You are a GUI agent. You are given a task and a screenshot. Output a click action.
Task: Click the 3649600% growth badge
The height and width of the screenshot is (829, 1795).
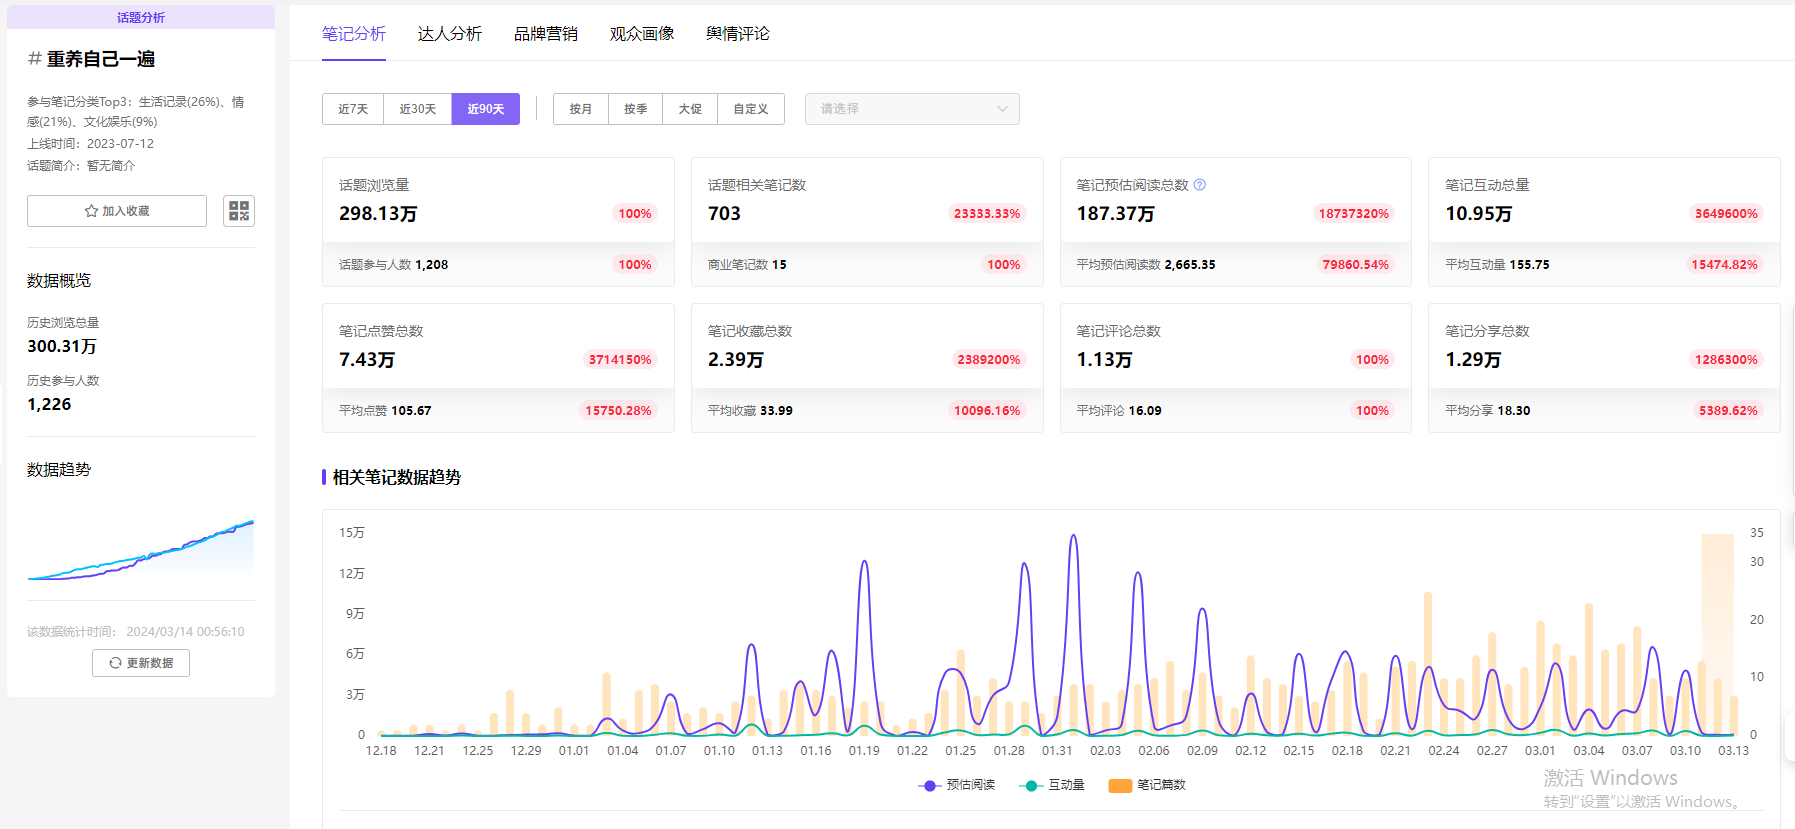[1726, 213]
